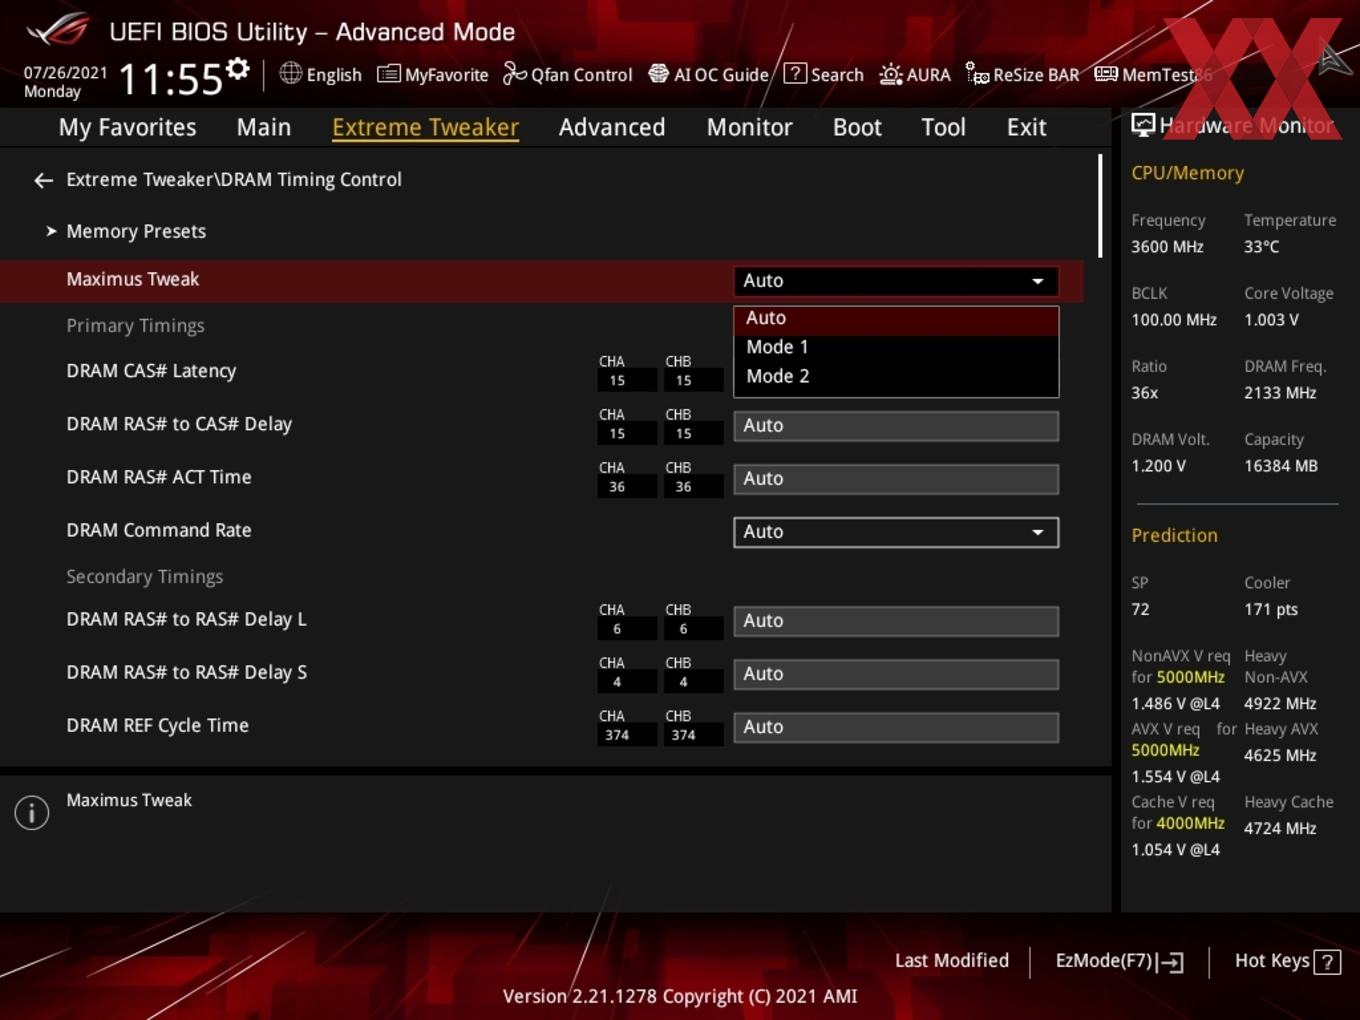Select the DRAM CAS# Latency row label
The height and width of the screenshot is (1020, 1360).
[151, 371]
